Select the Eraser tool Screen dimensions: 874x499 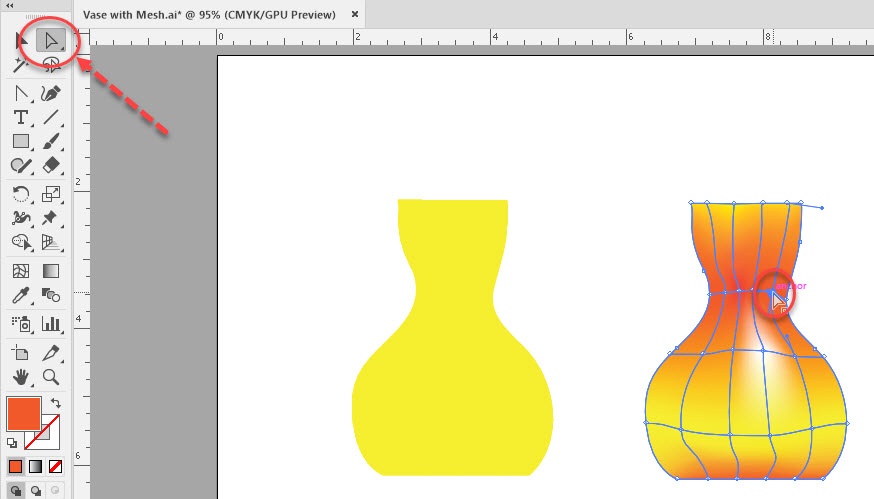tap(50, 166)
